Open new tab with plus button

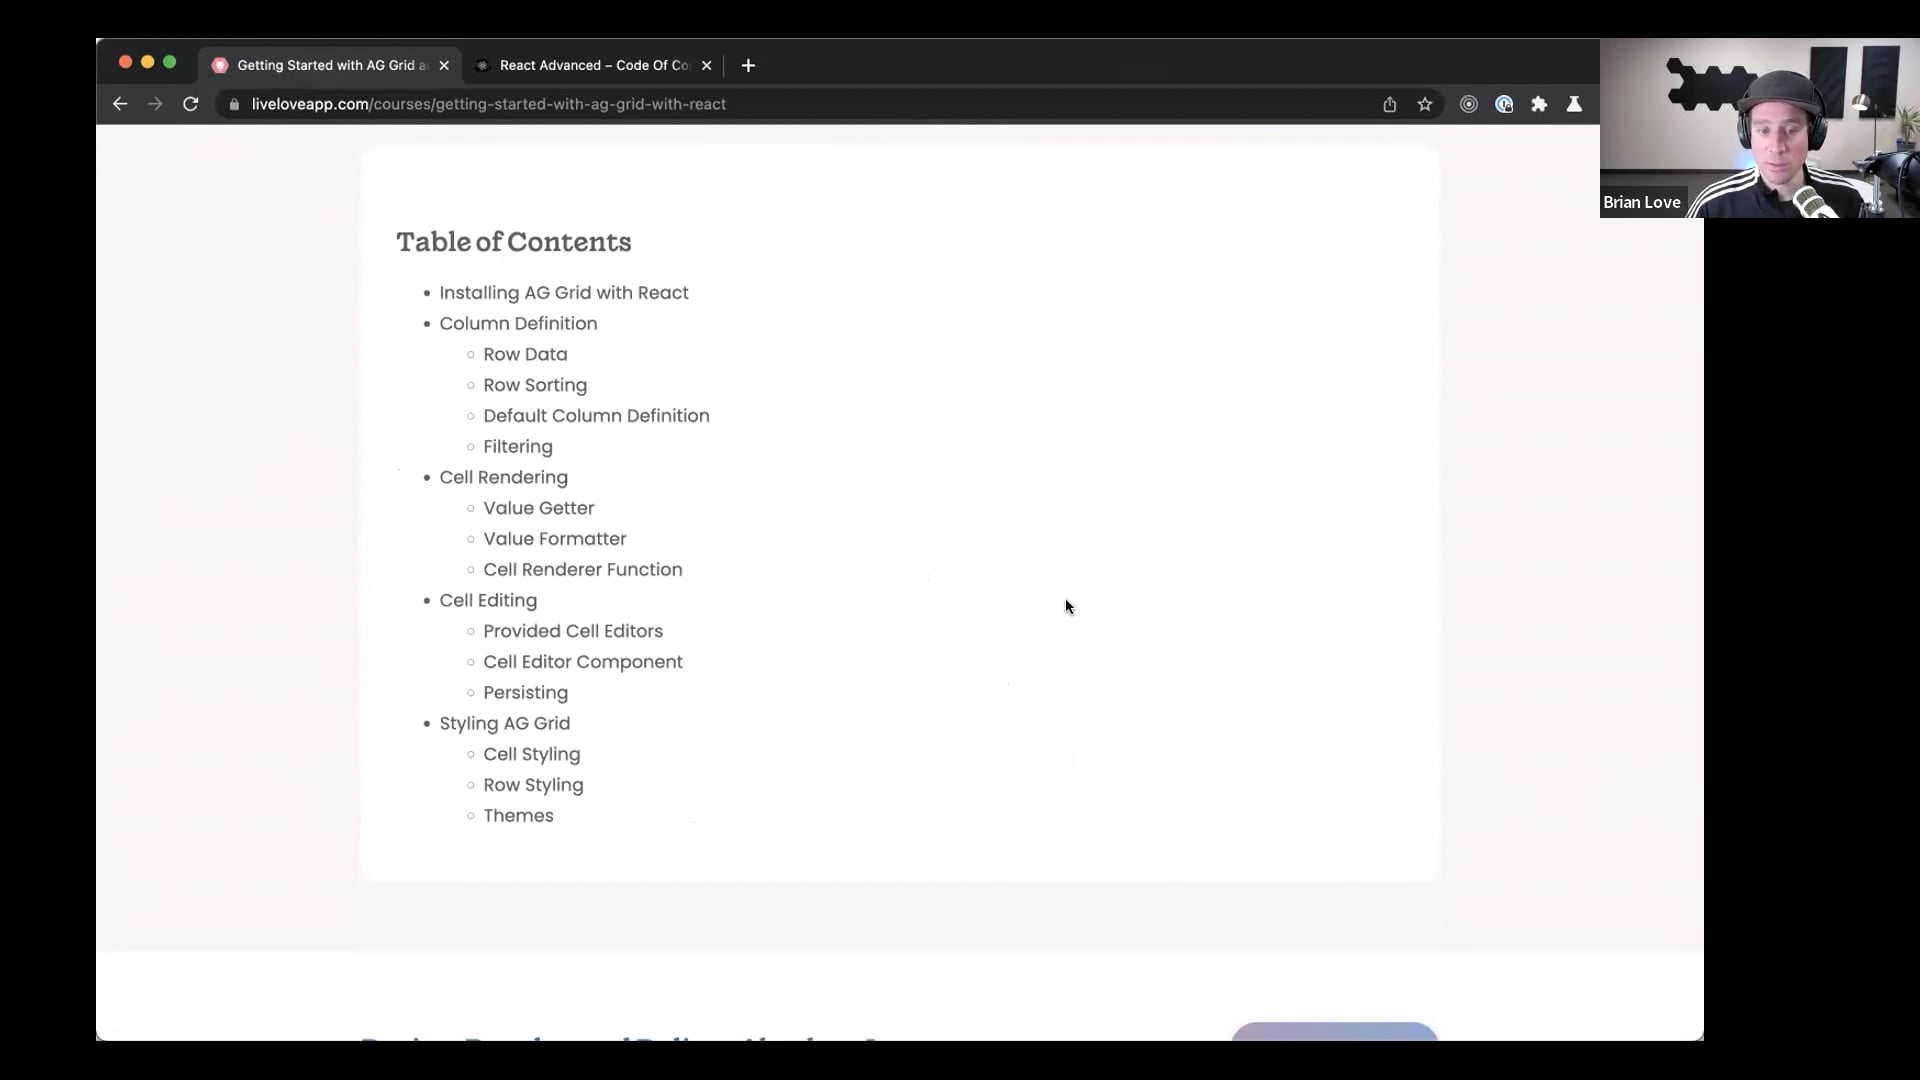tap(748, 65)
